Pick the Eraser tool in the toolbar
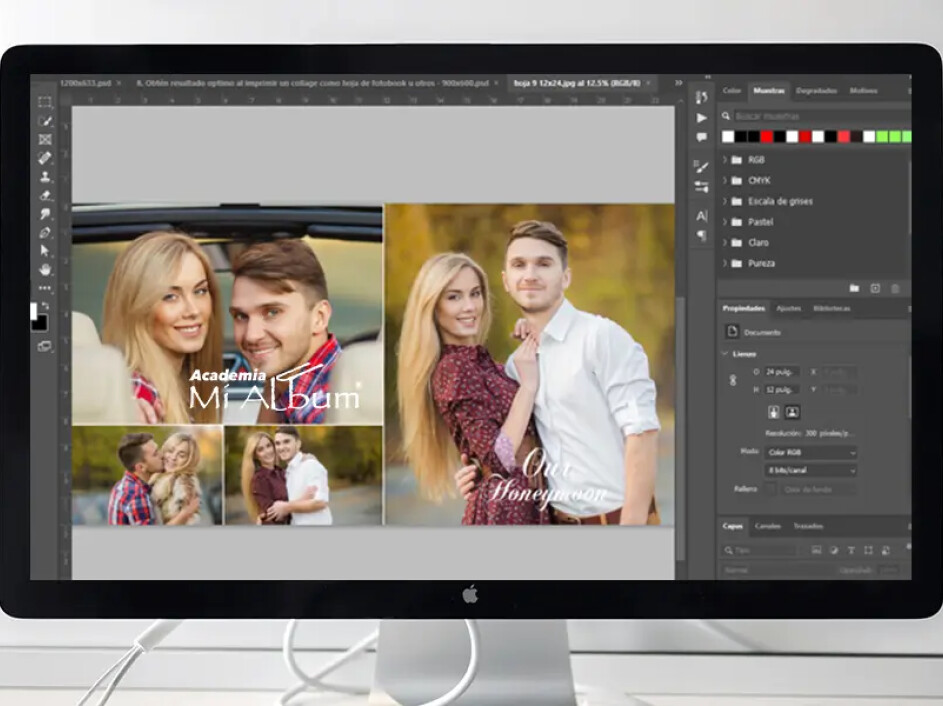Screen dimensions: 943x706 click(x=45, y=196)
